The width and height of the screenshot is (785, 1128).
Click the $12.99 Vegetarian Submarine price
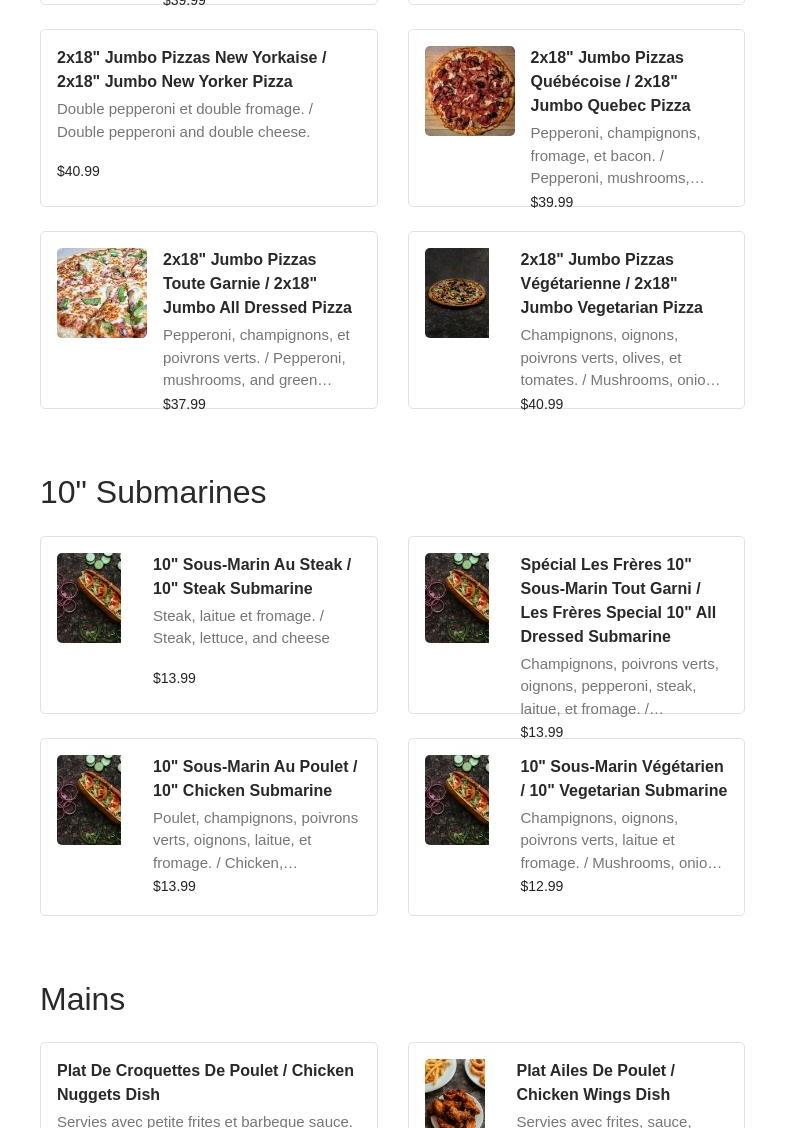(542, 886)
